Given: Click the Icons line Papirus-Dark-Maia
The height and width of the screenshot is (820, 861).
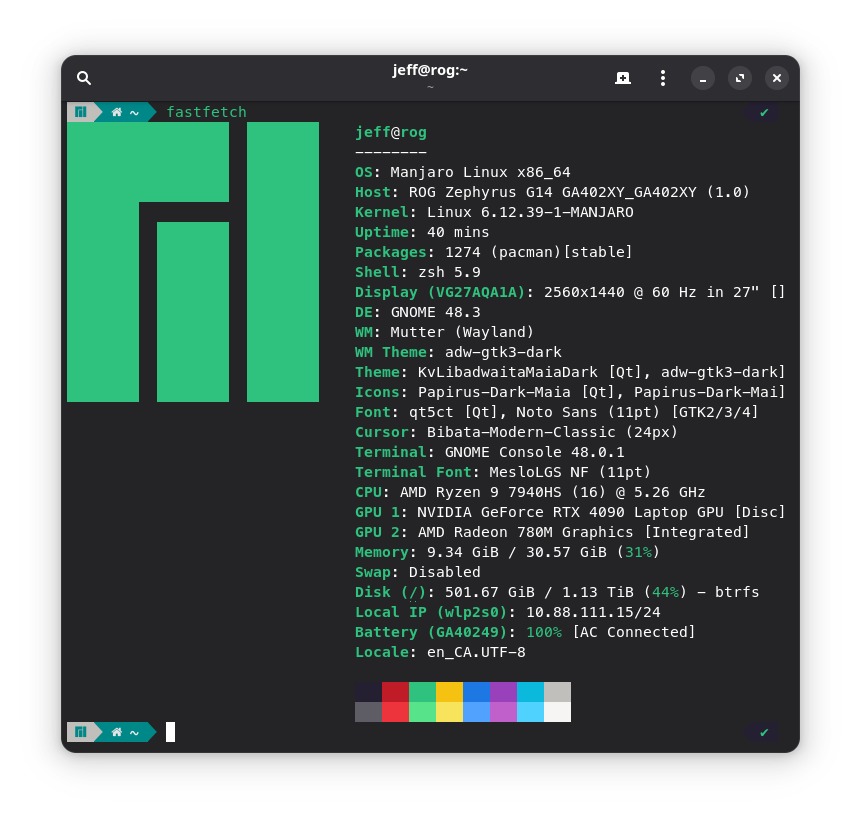Looking at the screenshot, I should [x=570, y=392].
